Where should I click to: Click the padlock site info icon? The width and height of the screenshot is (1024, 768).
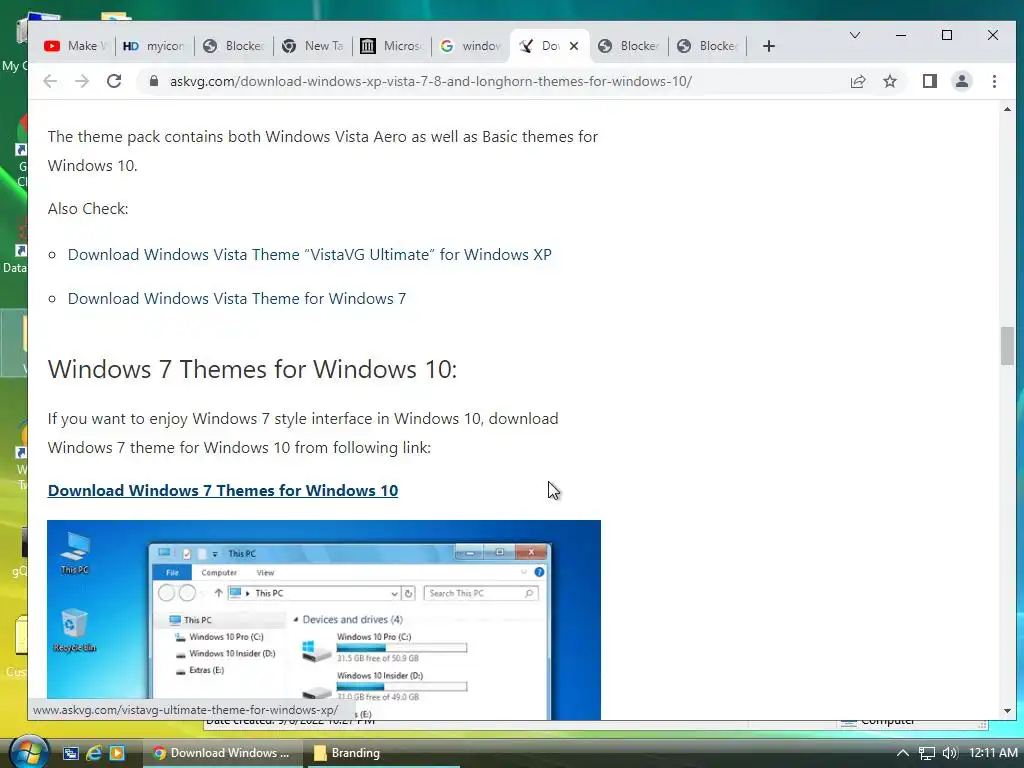[153, 81]
